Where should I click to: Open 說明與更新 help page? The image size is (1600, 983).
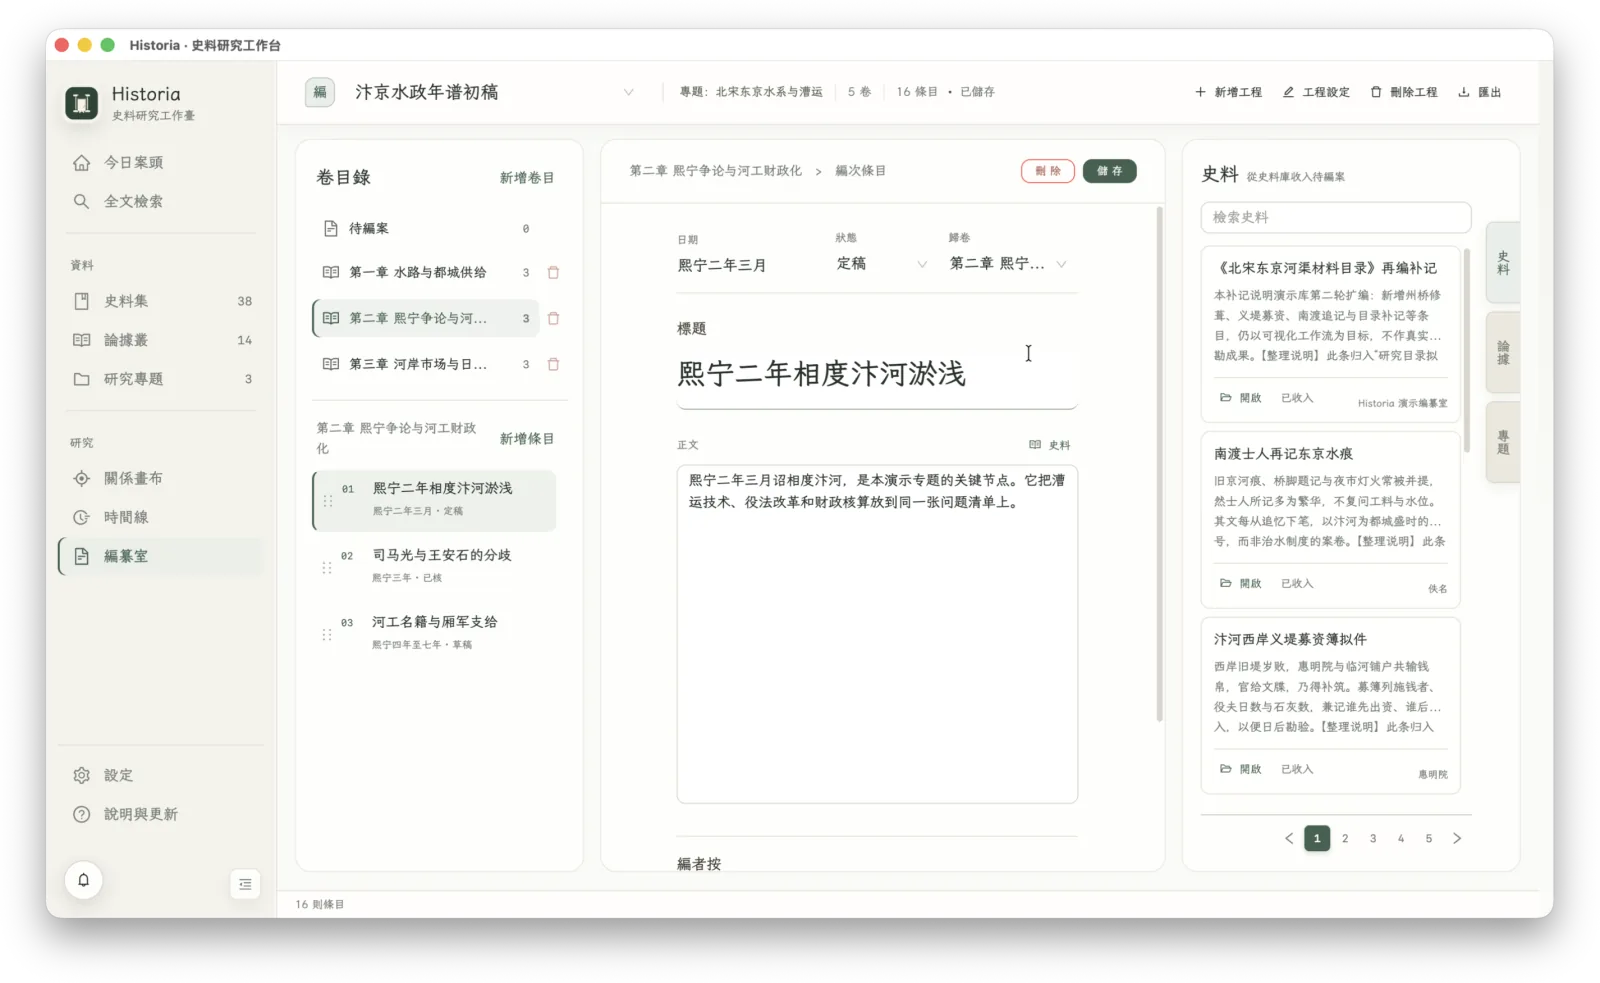point(160,814)
